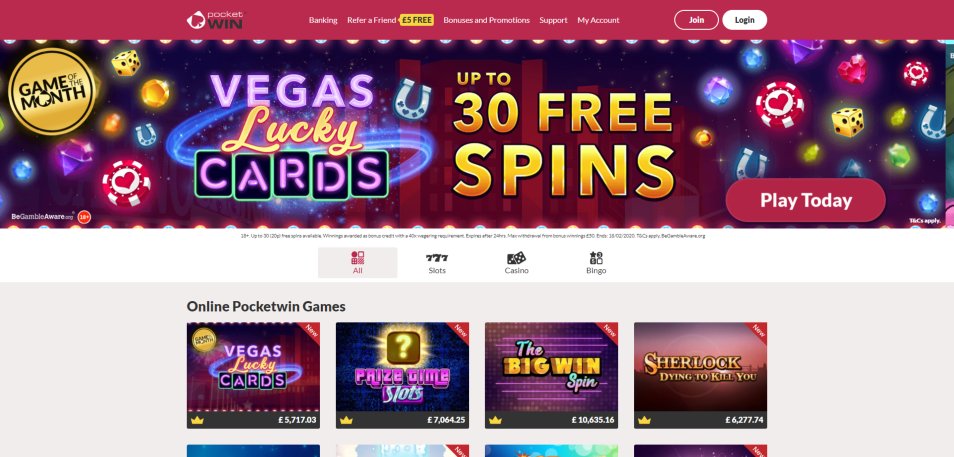This screenshot has height=457, width=954.
Task: Go to the Support page
Action: (x=553, y=20)
